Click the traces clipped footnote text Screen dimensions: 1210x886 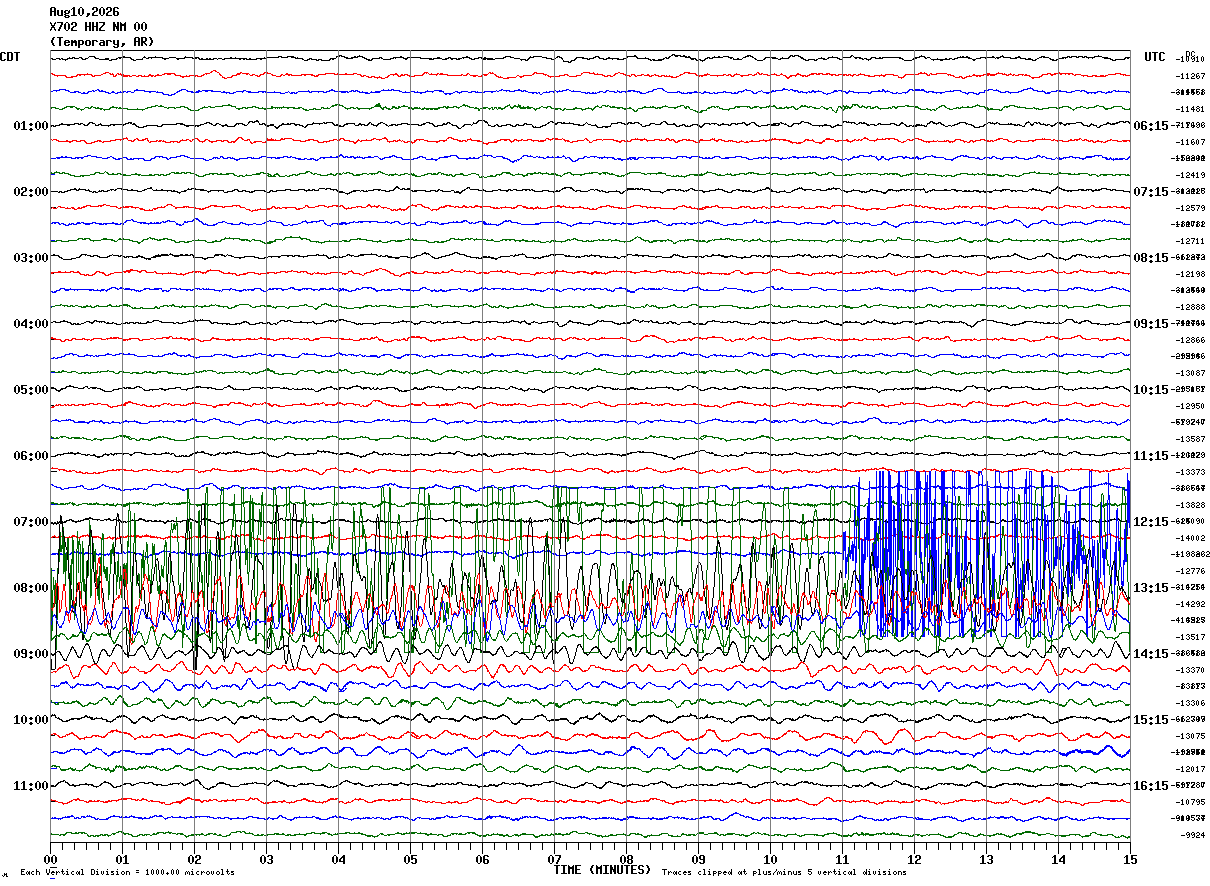tap(784, 872)
